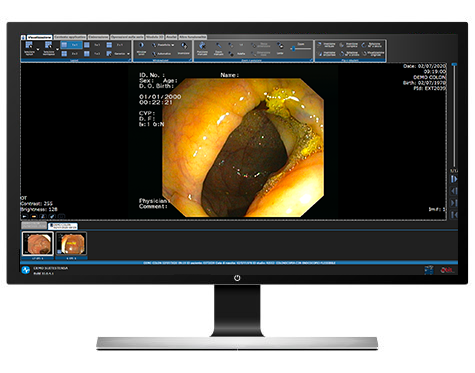Screen dimensions: 475x373
Task: Open the series layout selector dropdown arrow
Action: pyautogui.click(x=38, y=49)
